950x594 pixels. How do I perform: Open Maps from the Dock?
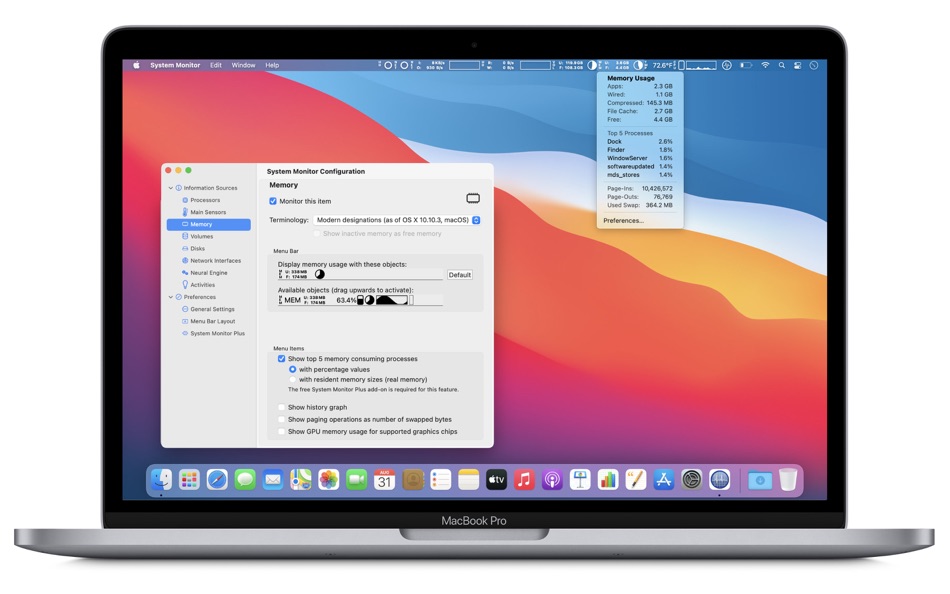tap(301, 480)
